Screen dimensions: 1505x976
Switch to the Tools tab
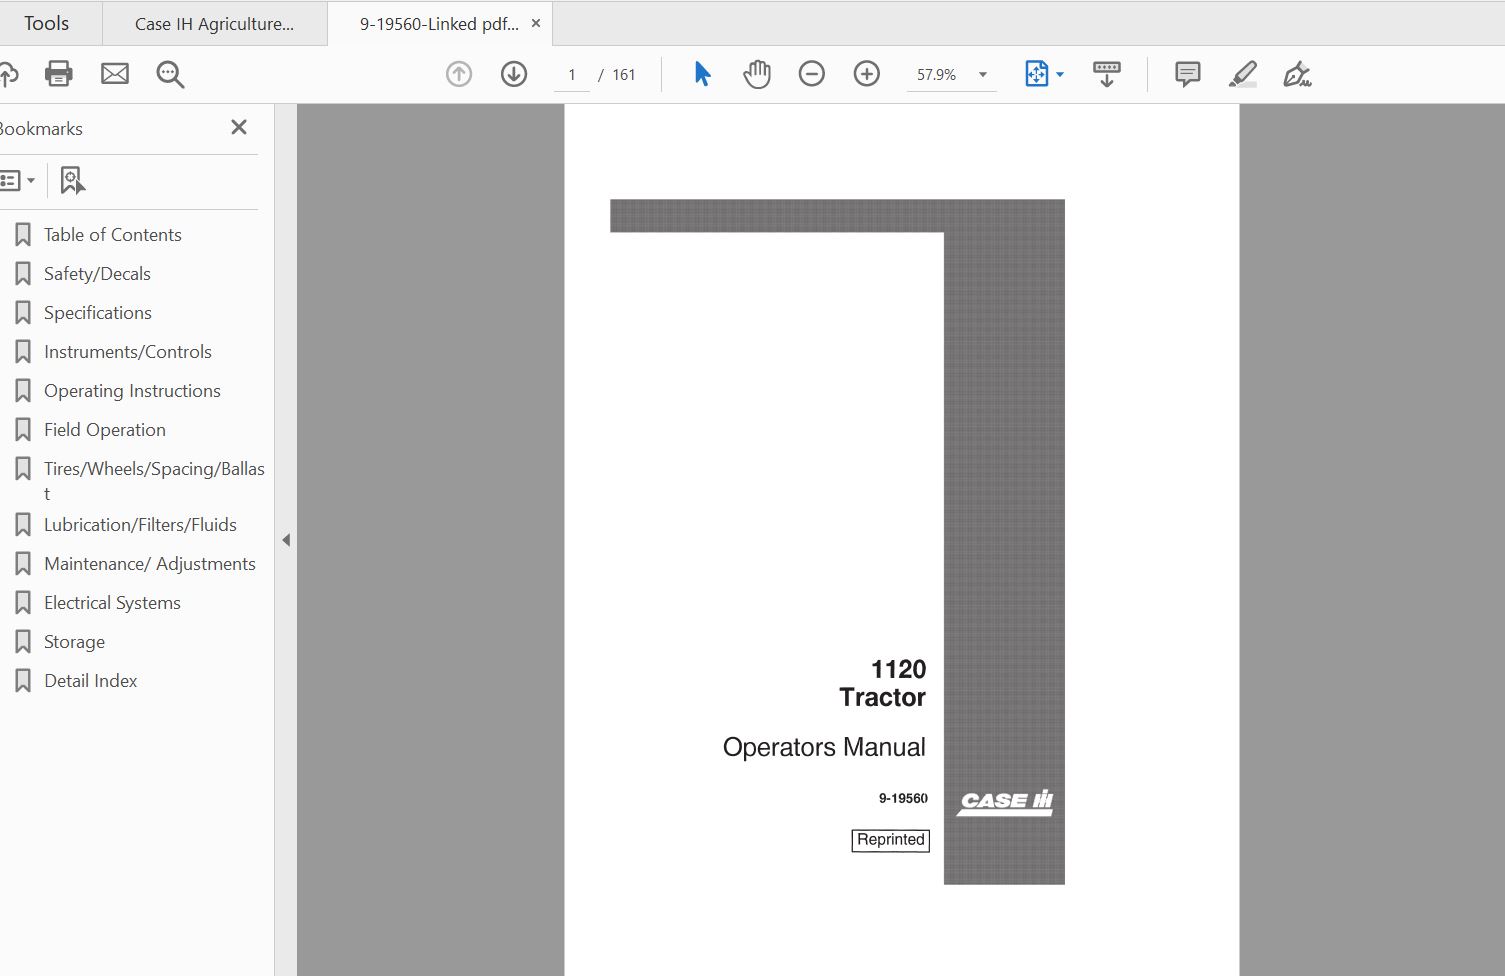click(x=47, y=23)
